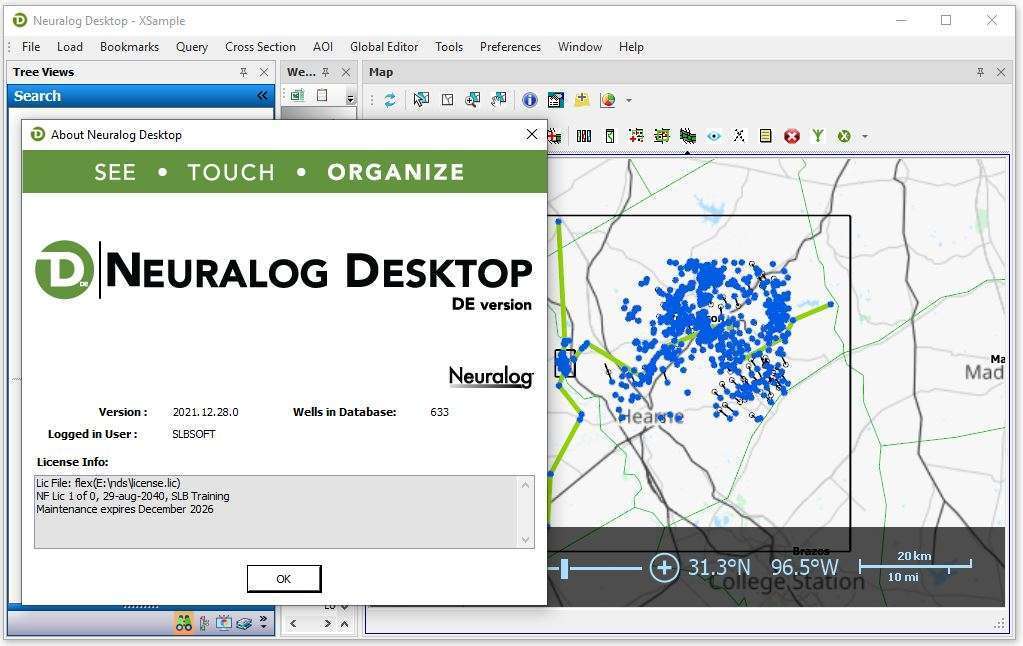Click the License Info scrollbar down arrow
The image size is (1023, 646).
[x=525, y=538]
